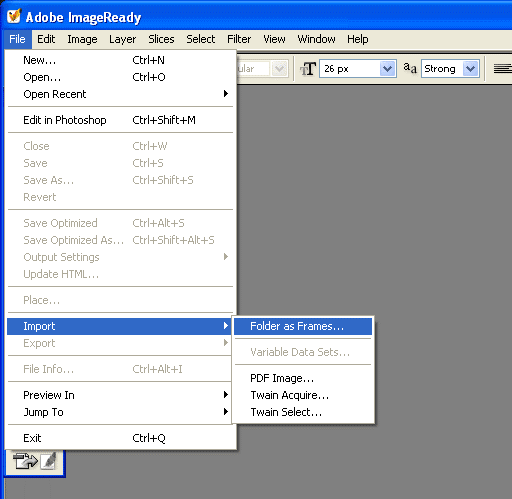The width and height of the screenshot is (512, 499).
Task: Click the grayed Close entry
Action: (x=120, y=146)
